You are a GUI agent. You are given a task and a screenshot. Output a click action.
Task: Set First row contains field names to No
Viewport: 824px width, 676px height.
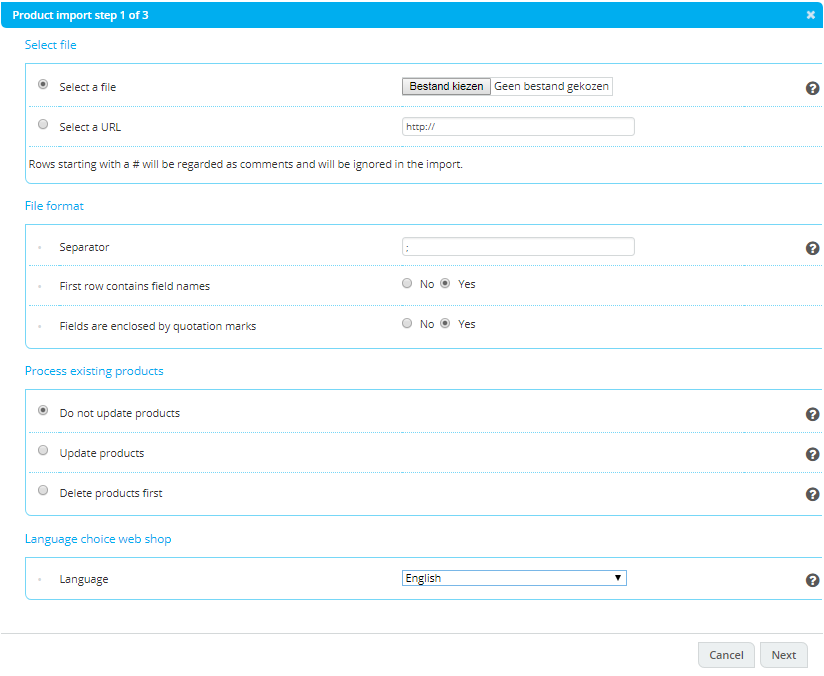pyautogui.click(x=407, y=283)
